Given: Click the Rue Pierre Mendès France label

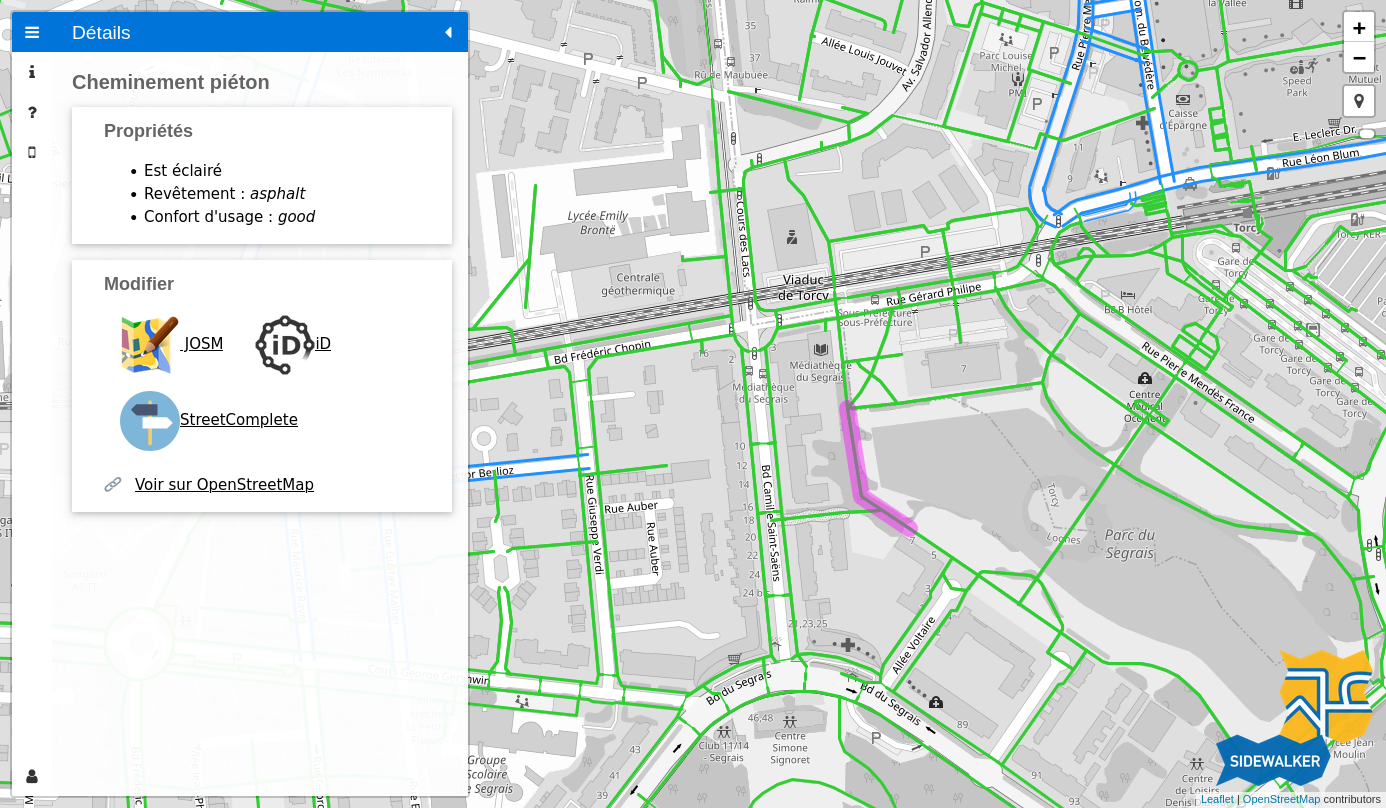Looking at the screenshot, I should [x=1198, y=382].
